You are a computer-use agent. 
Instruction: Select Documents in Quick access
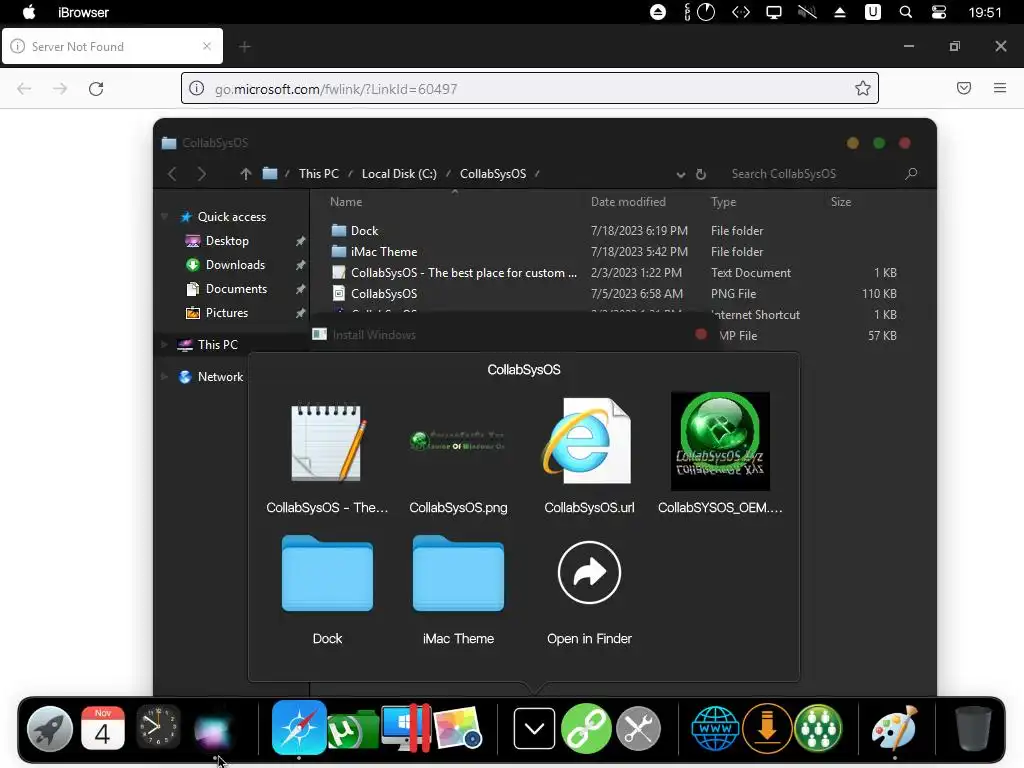[x=236, y=289]
